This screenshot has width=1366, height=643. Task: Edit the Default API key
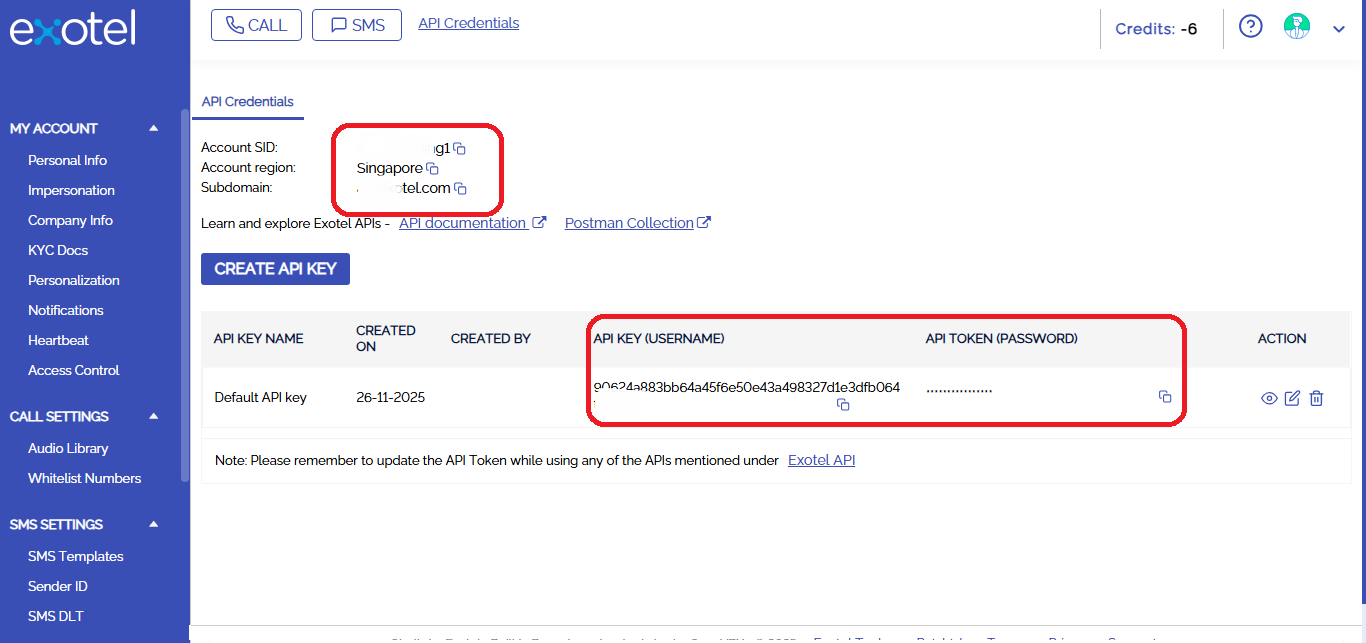(x=1292, y=398)
